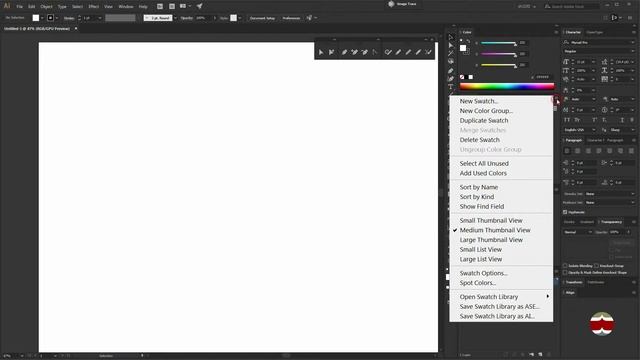Click the search field in top bar
640x360 pixels.
[571, 7]
